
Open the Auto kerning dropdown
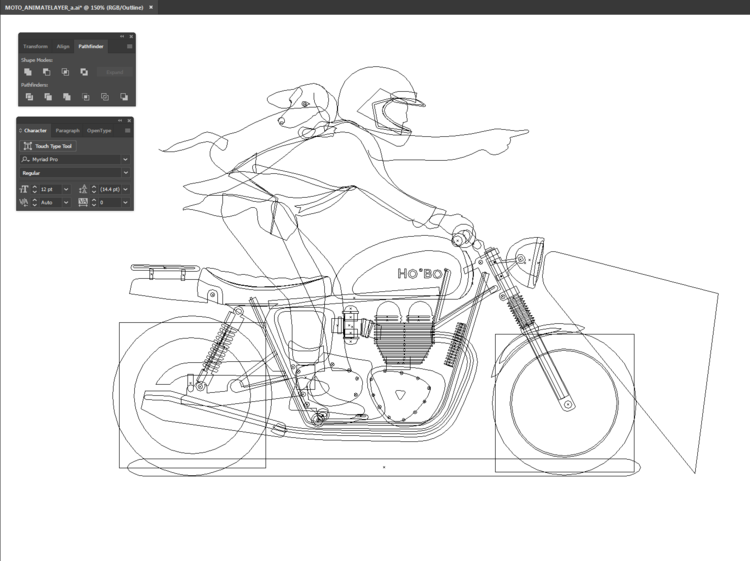pyautogui.click(x=66, y=203)
